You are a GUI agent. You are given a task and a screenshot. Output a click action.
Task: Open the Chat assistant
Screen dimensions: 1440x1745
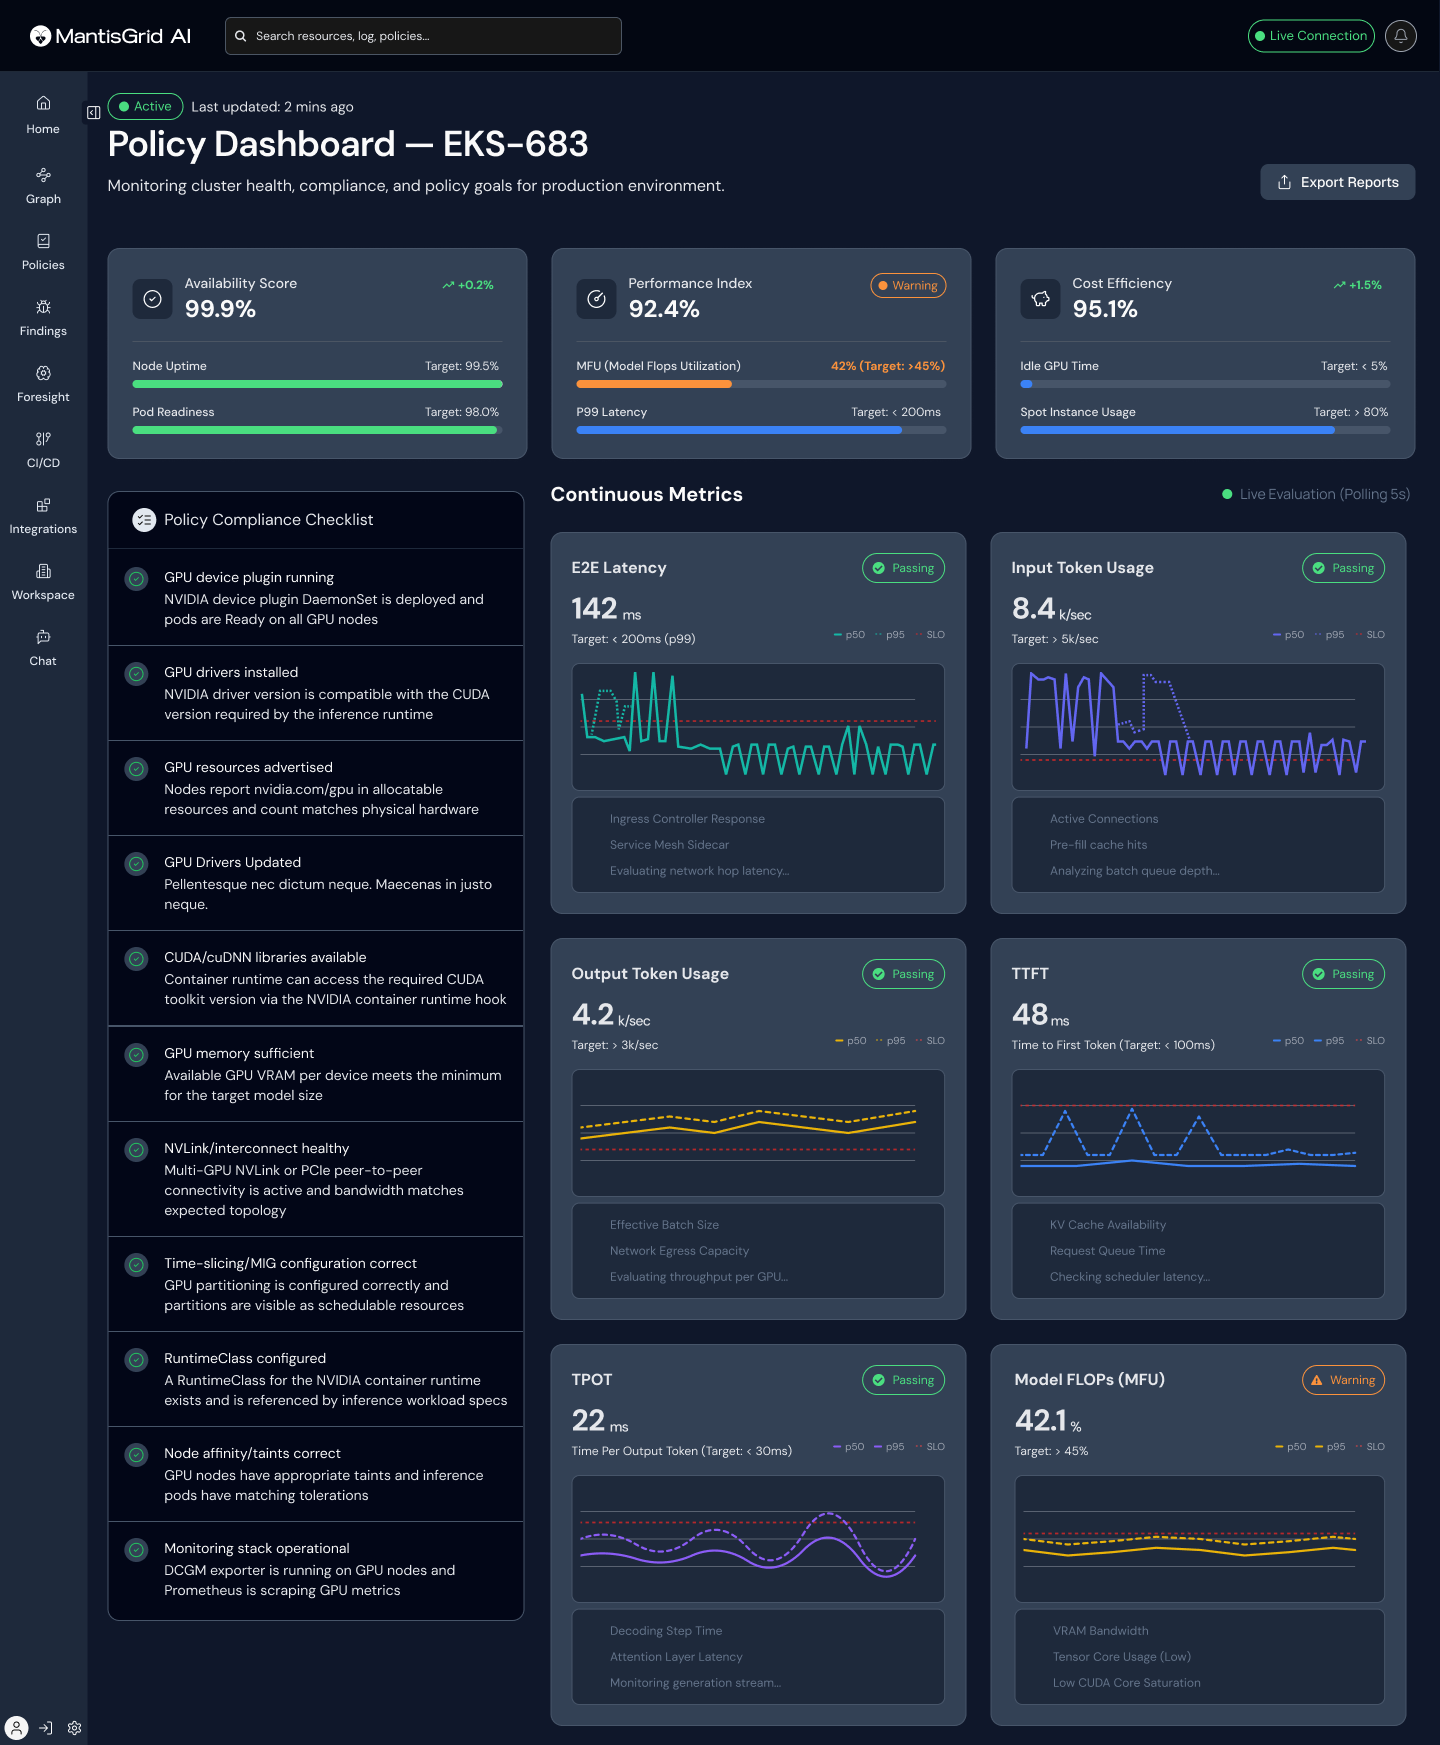click(43, 648)
